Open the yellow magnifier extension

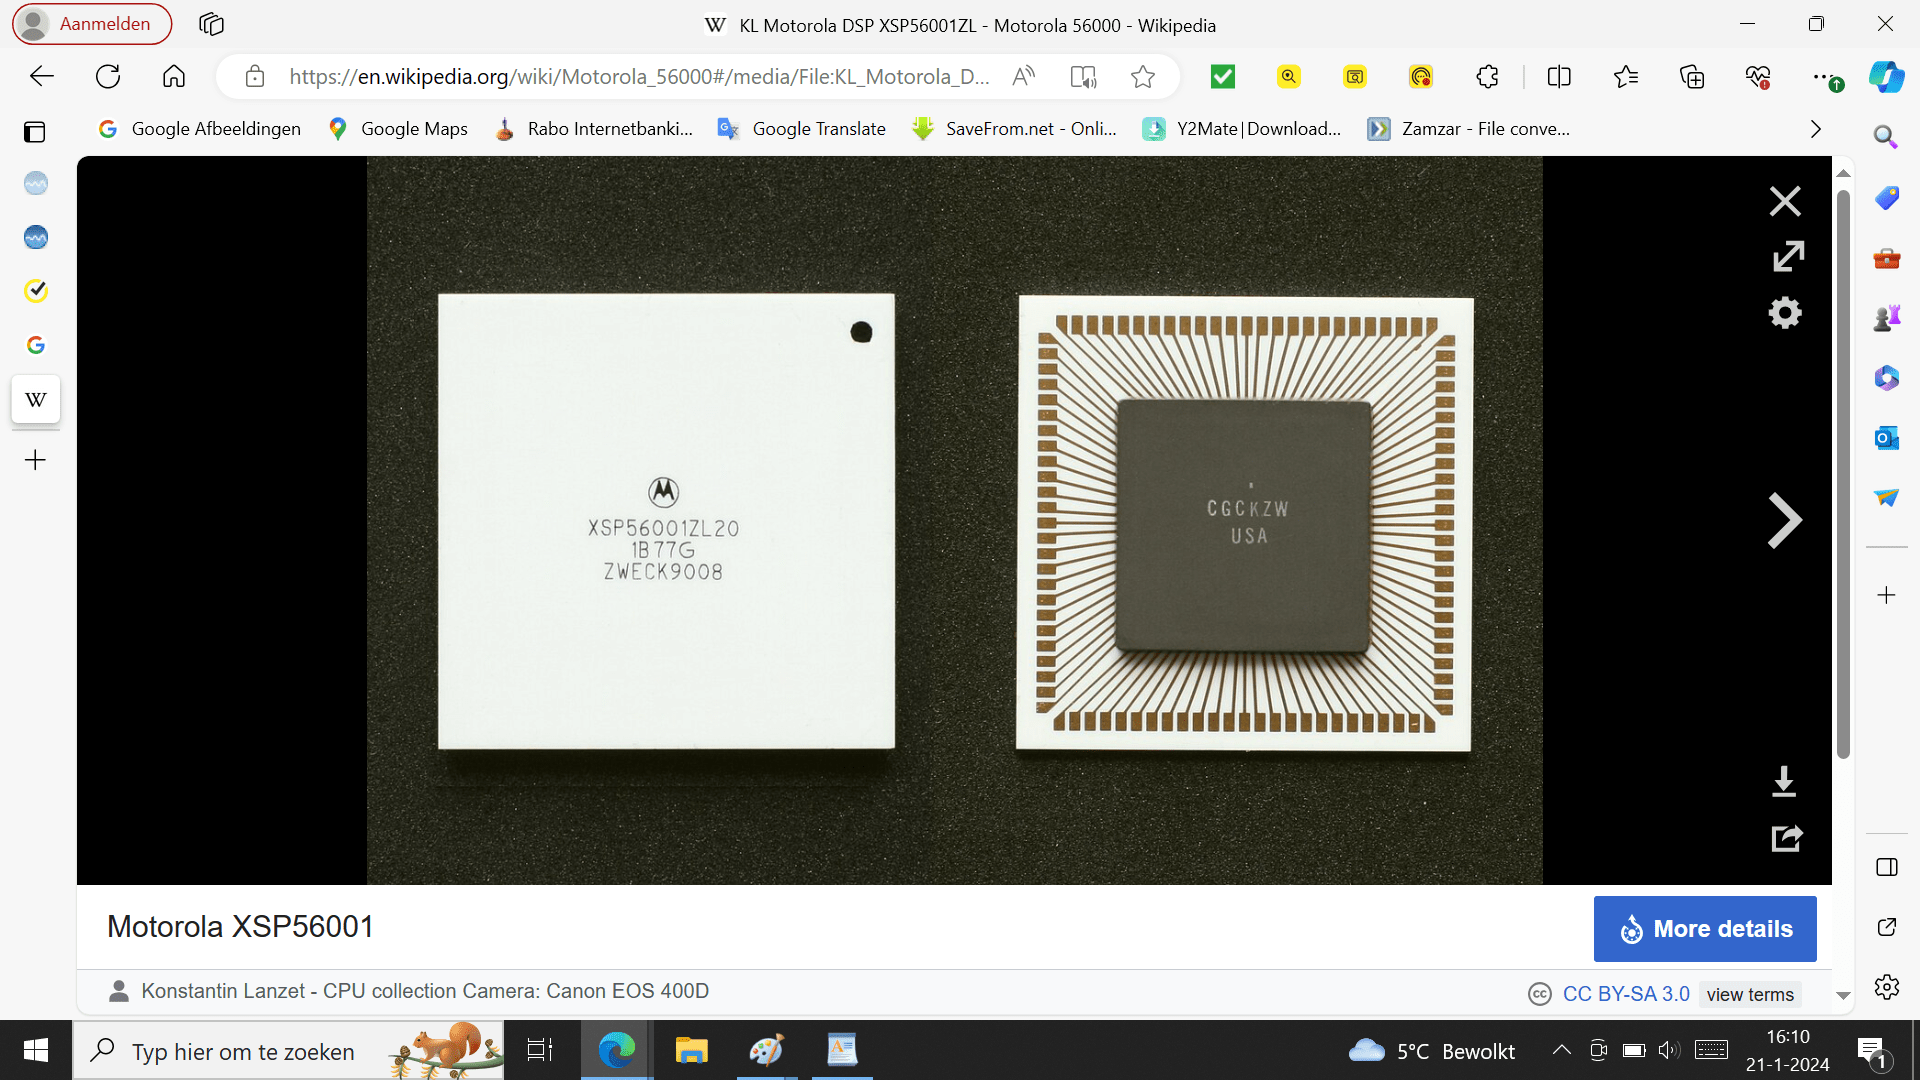tap(1289, 77)
